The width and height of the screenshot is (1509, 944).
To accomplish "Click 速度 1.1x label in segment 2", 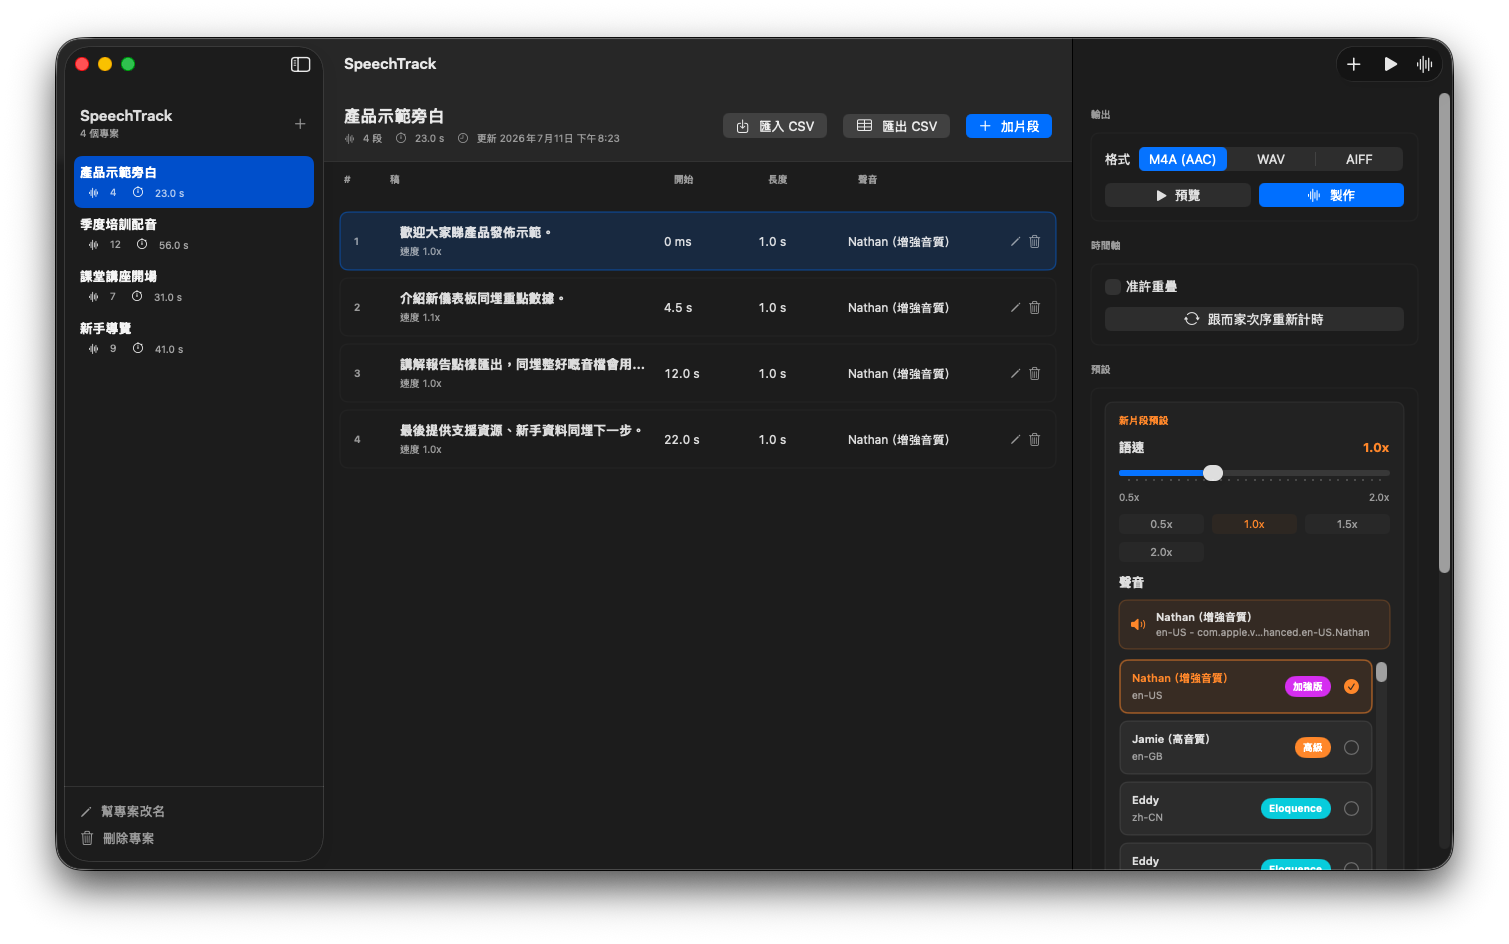I will pos(420,318).
